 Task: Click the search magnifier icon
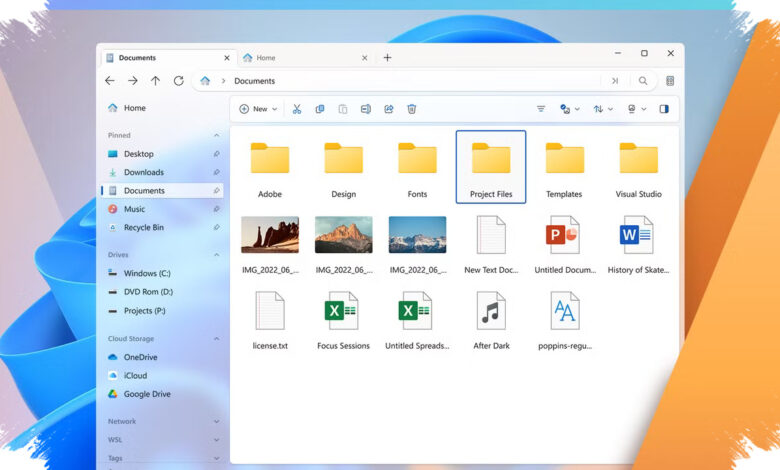coord(643,81)
